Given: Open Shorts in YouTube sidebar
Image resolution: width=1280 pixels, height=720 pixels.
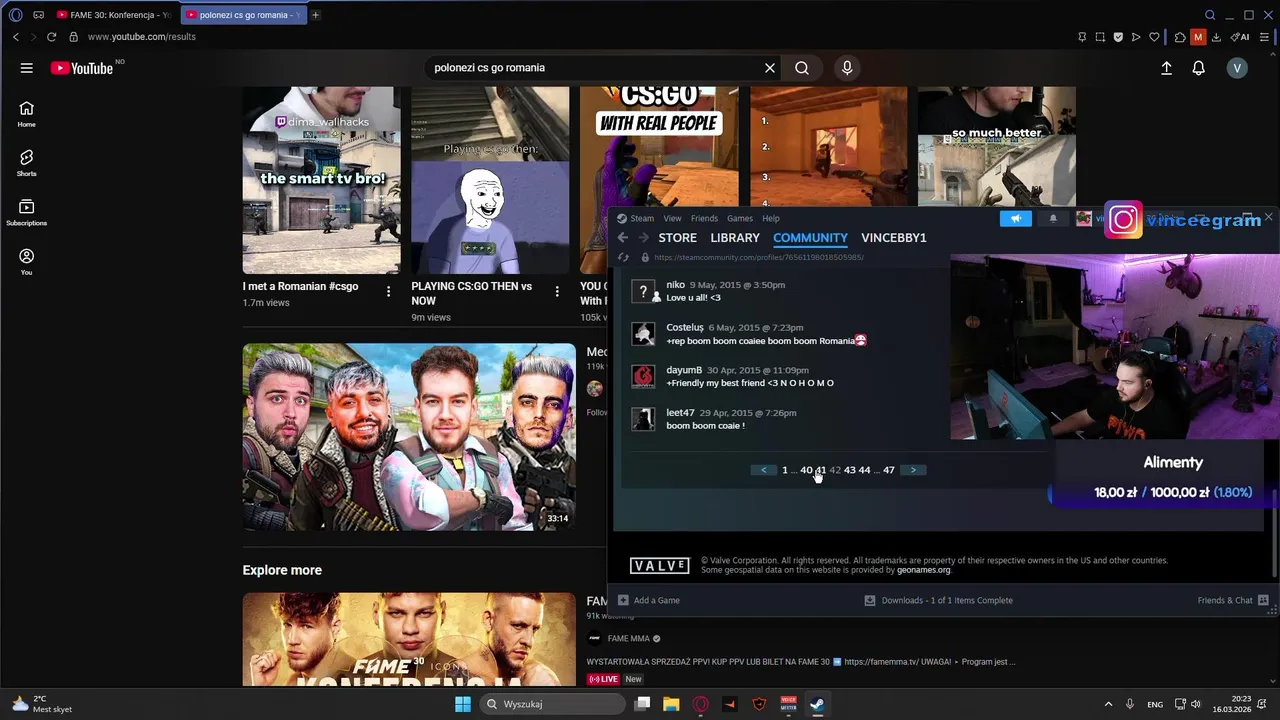Looking at the screenshot, I should pos(26,163).
